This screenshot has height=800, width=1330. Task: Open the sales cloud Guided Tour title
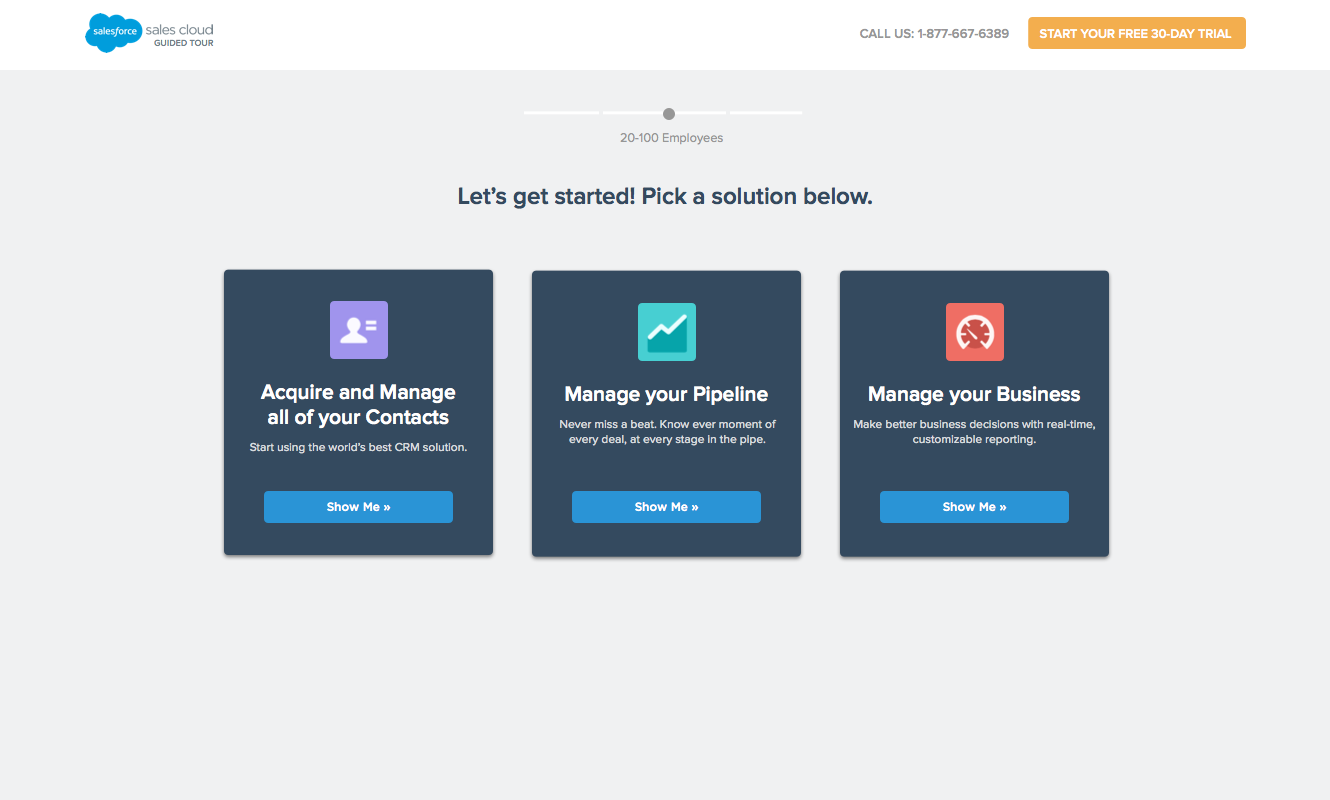(180, 36)
